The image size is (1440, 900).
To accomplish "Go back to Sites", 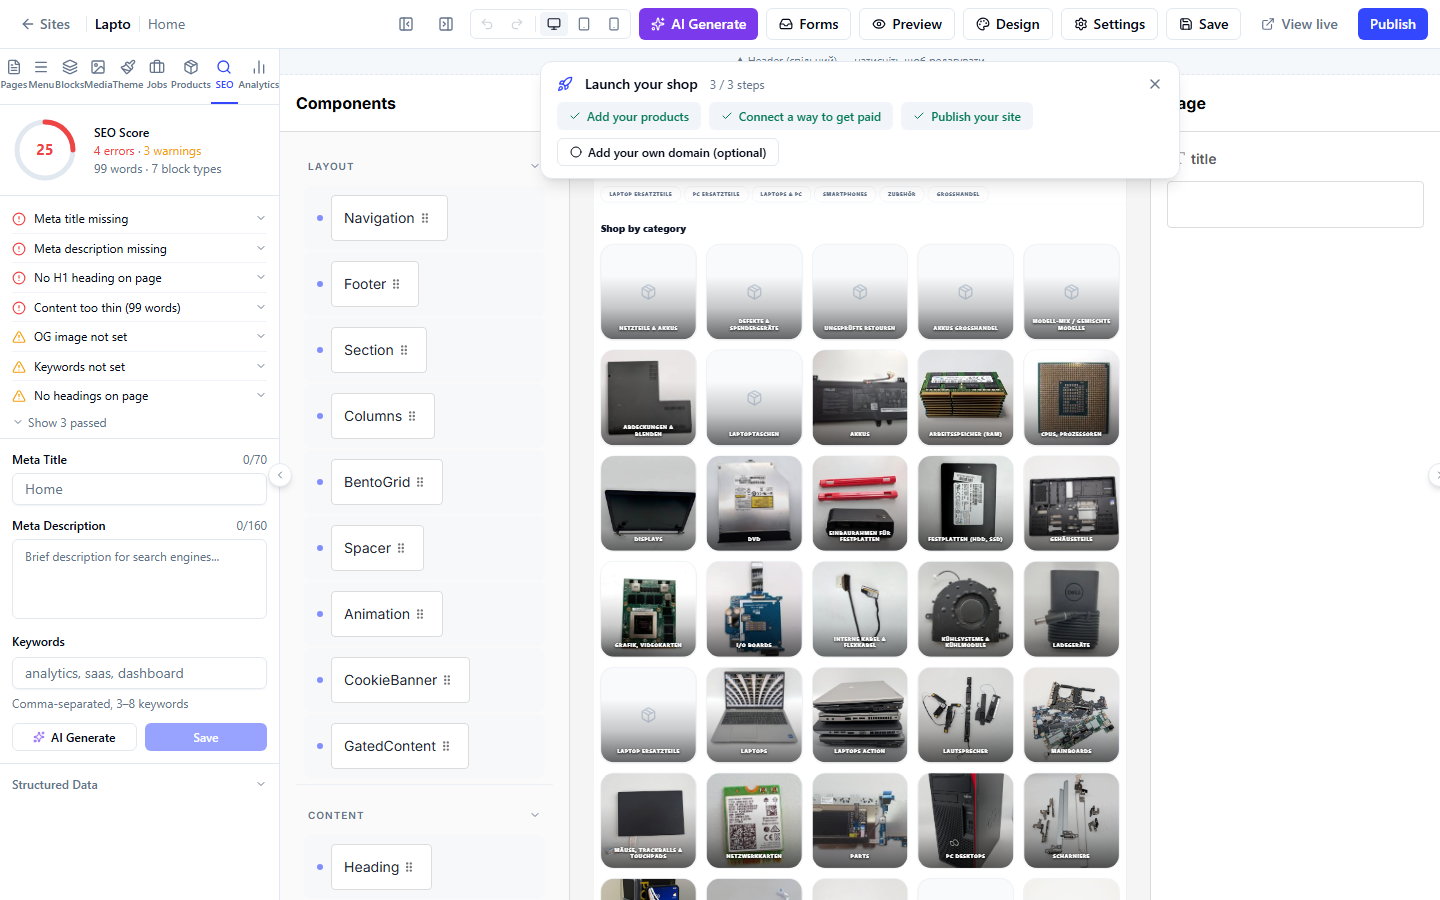I will click(x=46, y=24).
